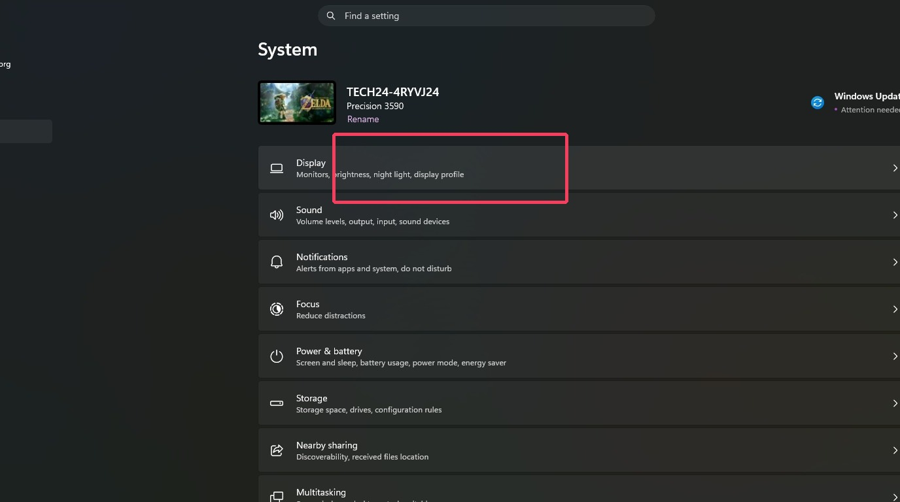Screen dimensions: 900x502
Task: Click the Windows Update sync icon
Action: point(817,103)
